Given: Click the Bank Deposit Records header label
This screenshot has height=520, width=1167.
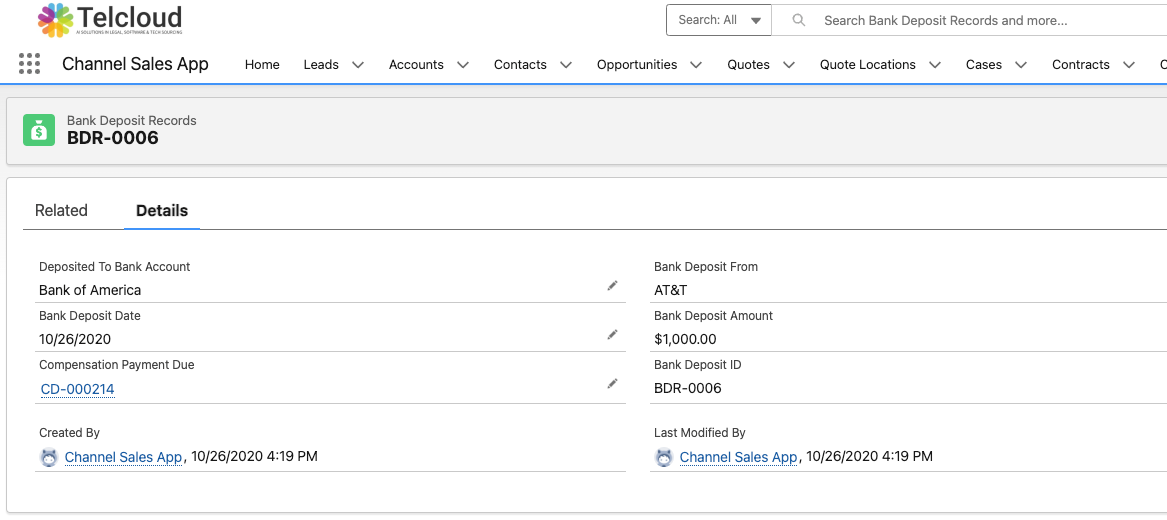Looking at the screenshot, I should [x=132, y=121].
